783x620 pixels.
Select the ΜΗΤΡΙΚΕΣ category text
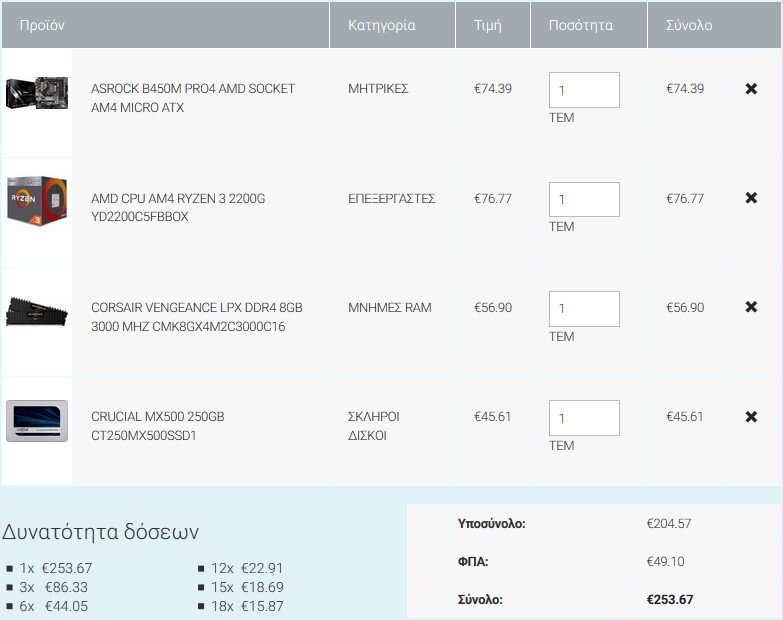click(378, 88)
